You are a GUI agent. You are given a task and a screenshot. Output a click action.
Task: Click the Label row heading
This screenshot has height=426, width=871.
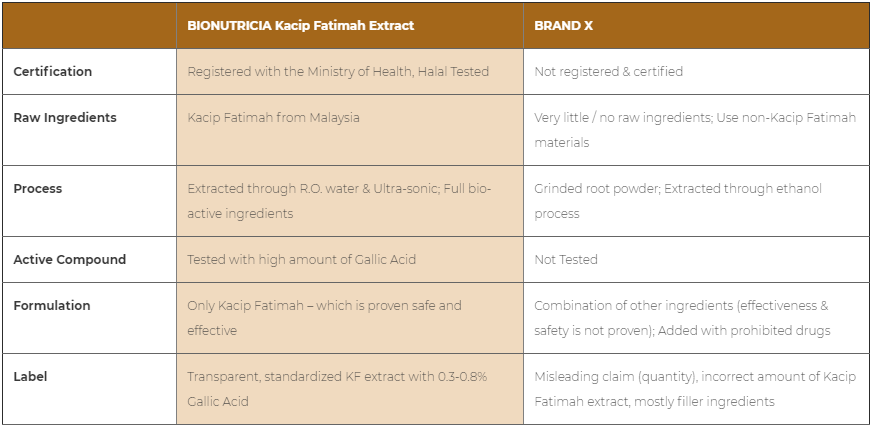pyautogui.click(x=31, y=377)
